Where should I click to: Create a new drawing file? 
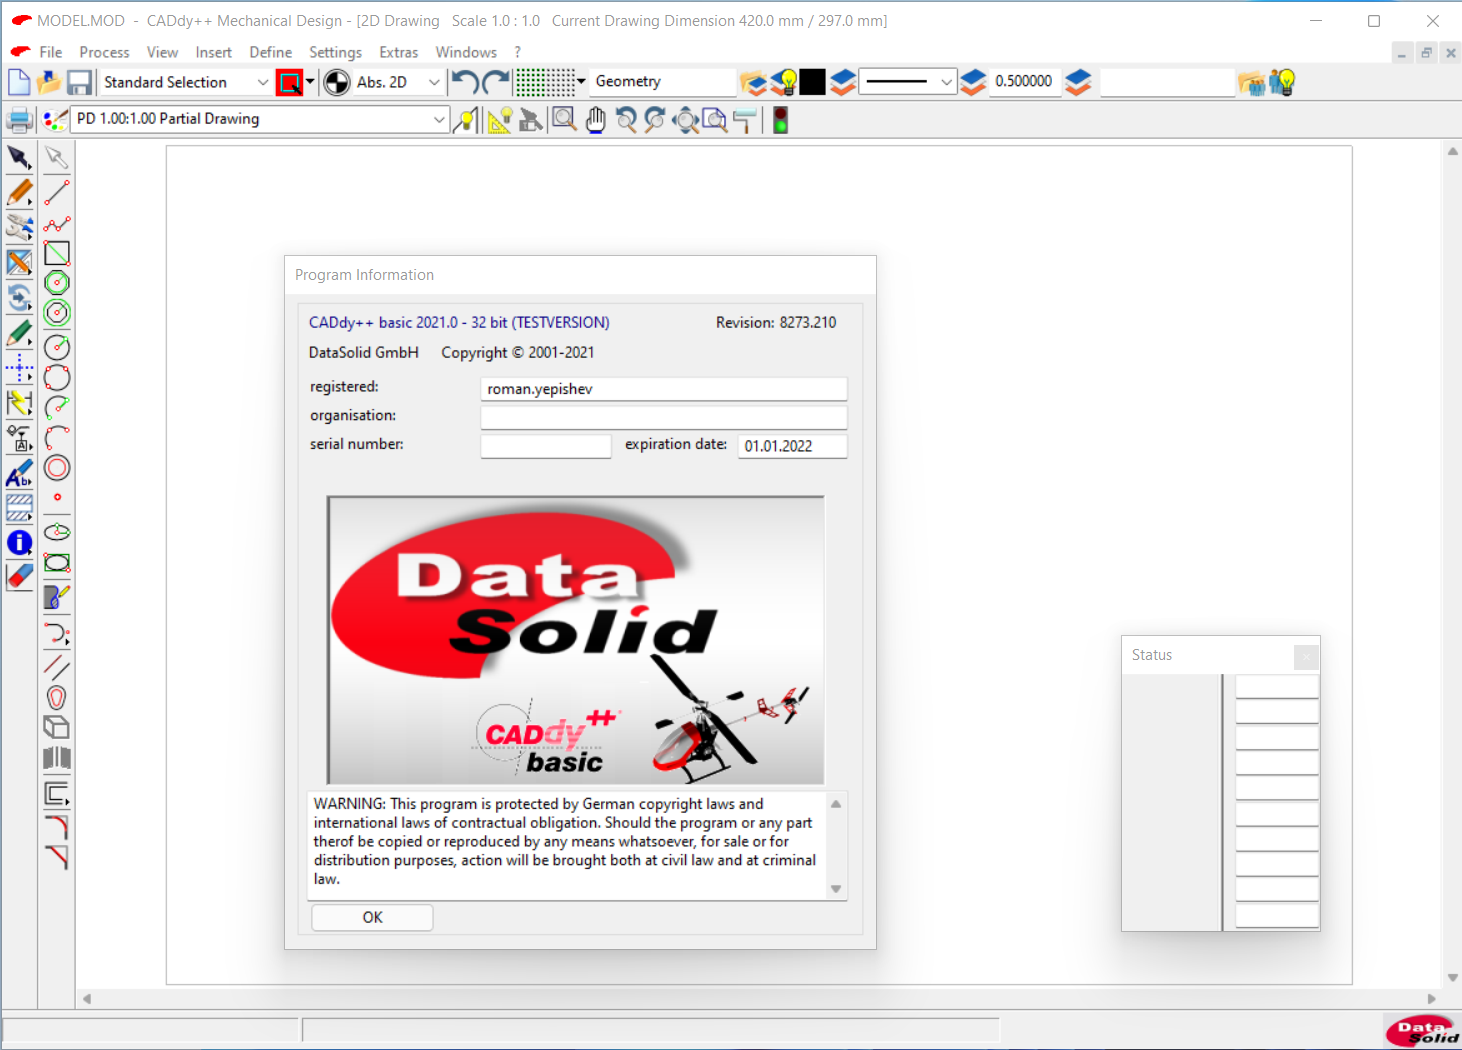coord(19,82)
